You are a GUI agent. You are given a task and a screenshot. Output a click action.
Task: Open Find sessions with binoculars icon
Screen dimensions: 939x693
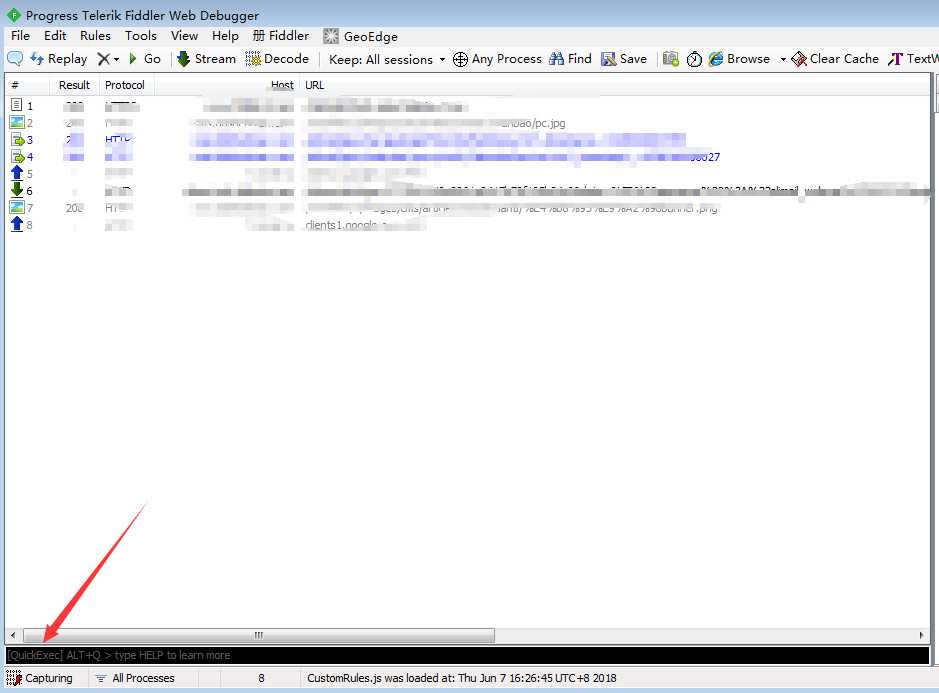point(570,59)
